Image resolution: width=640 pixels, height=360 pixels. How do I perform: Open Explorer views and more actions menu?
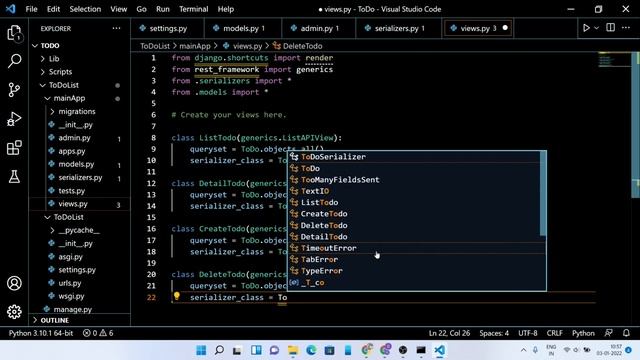[x=116, y=28]
